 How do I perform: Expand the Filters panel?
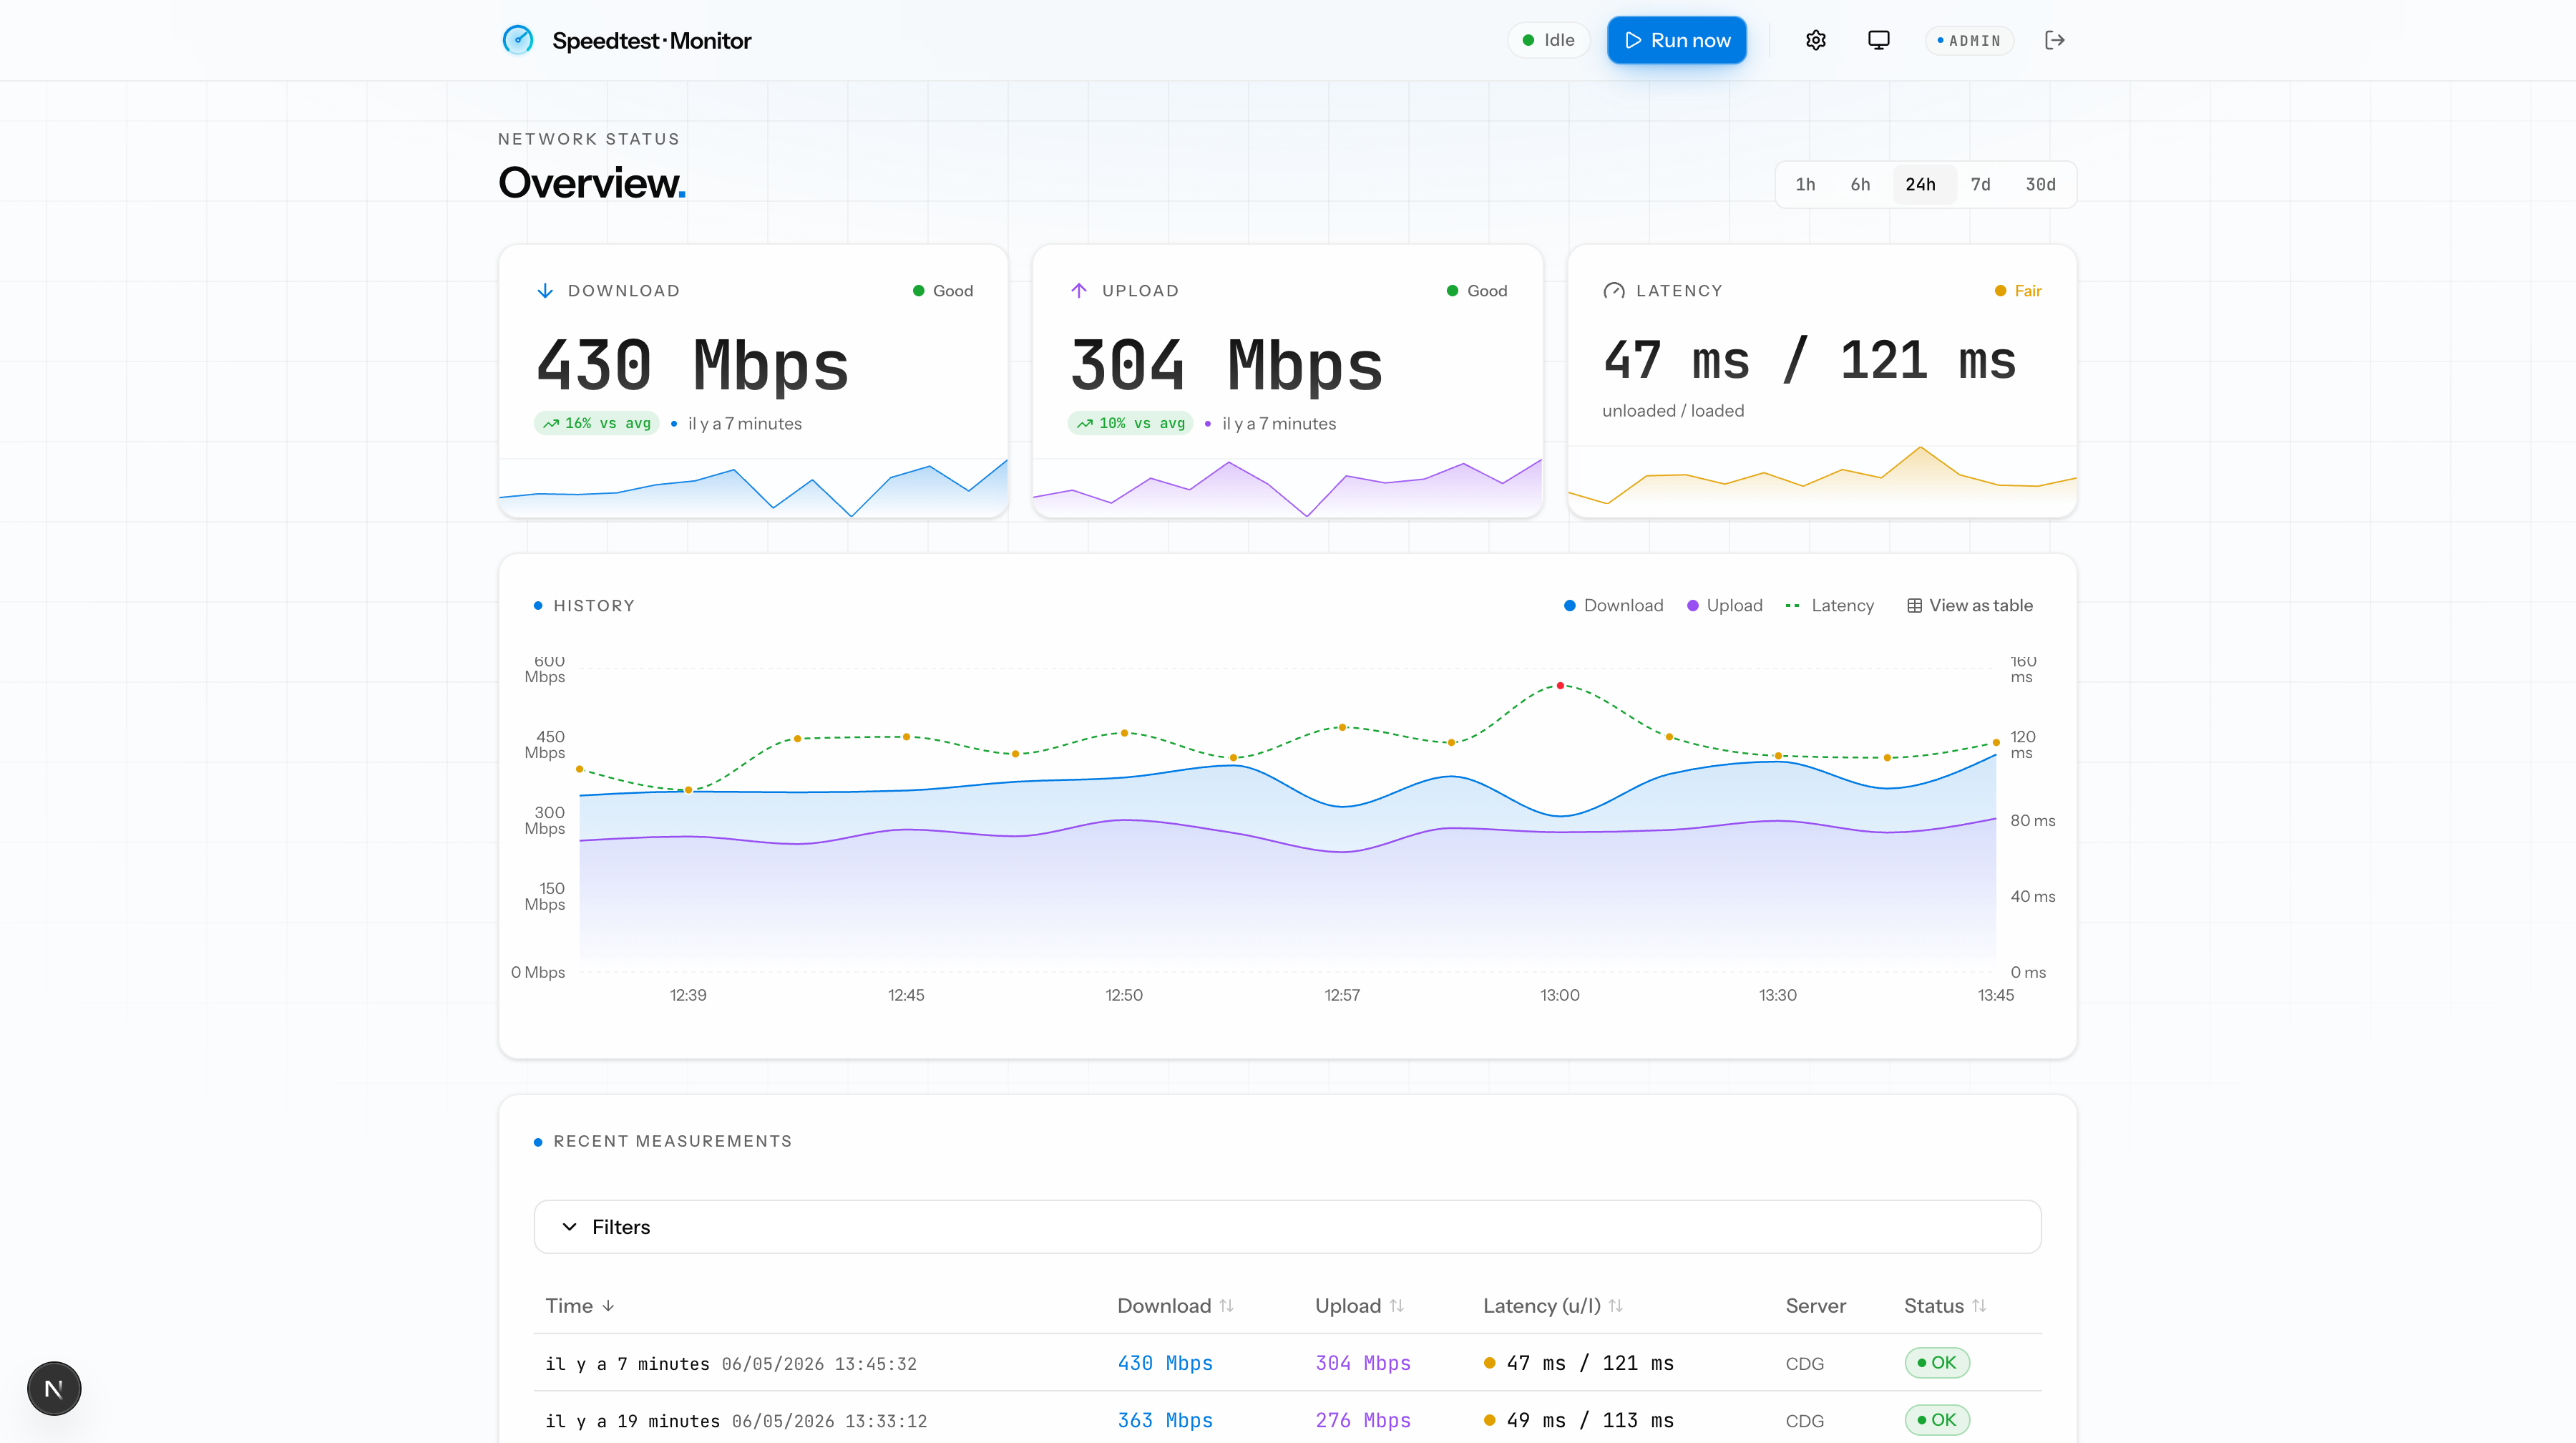click(x=1287, y=1227)
